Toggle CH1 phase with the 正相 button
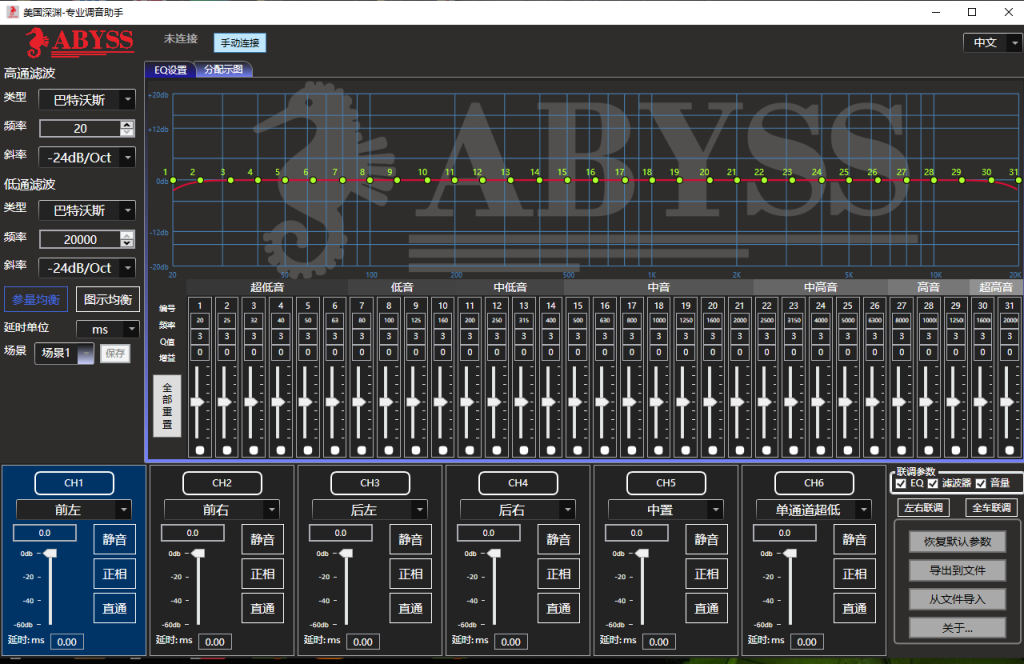 click(x=114, y=574)
